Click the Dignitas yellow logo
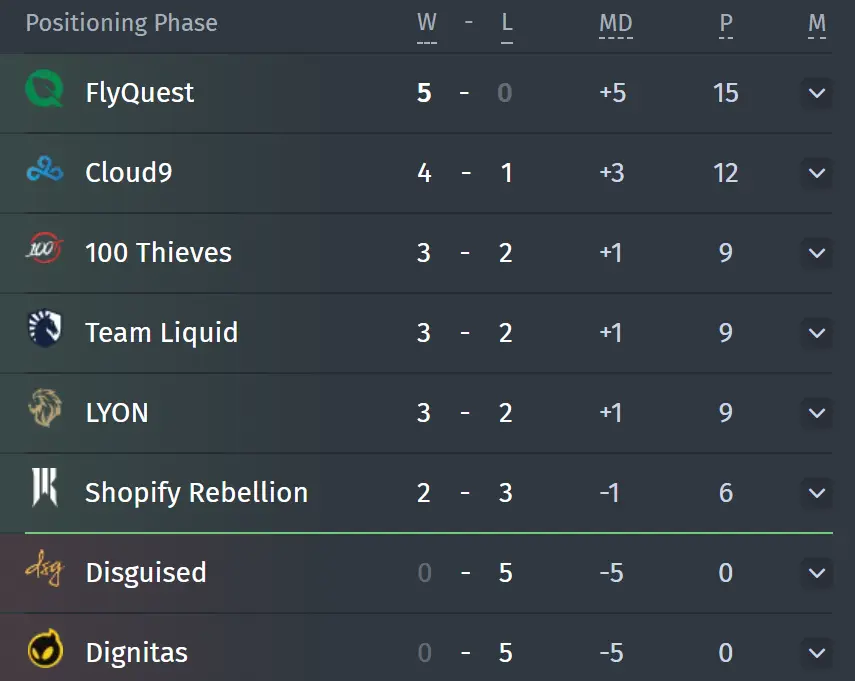This screenshot has width=855, height=681. click(x=45, y=648)
